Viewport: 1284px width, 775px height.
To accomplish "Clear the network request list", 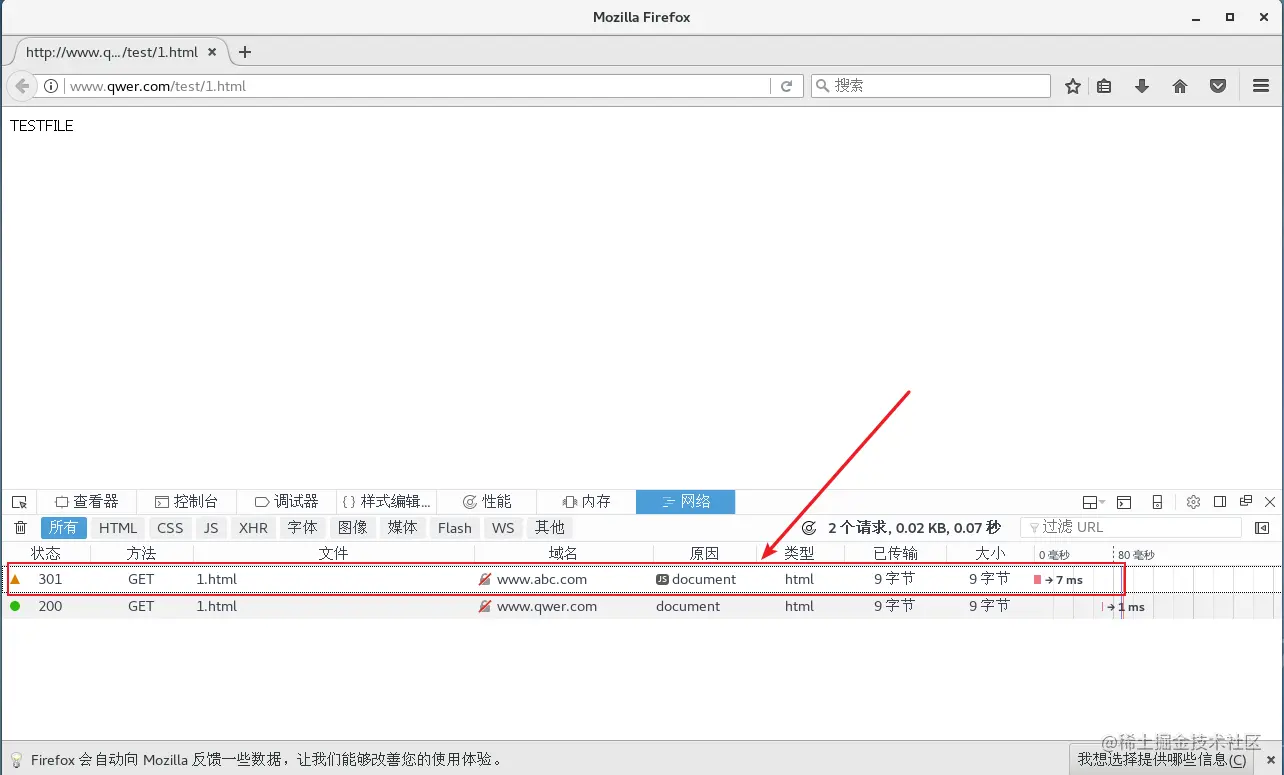I will (x=20, y=528).
